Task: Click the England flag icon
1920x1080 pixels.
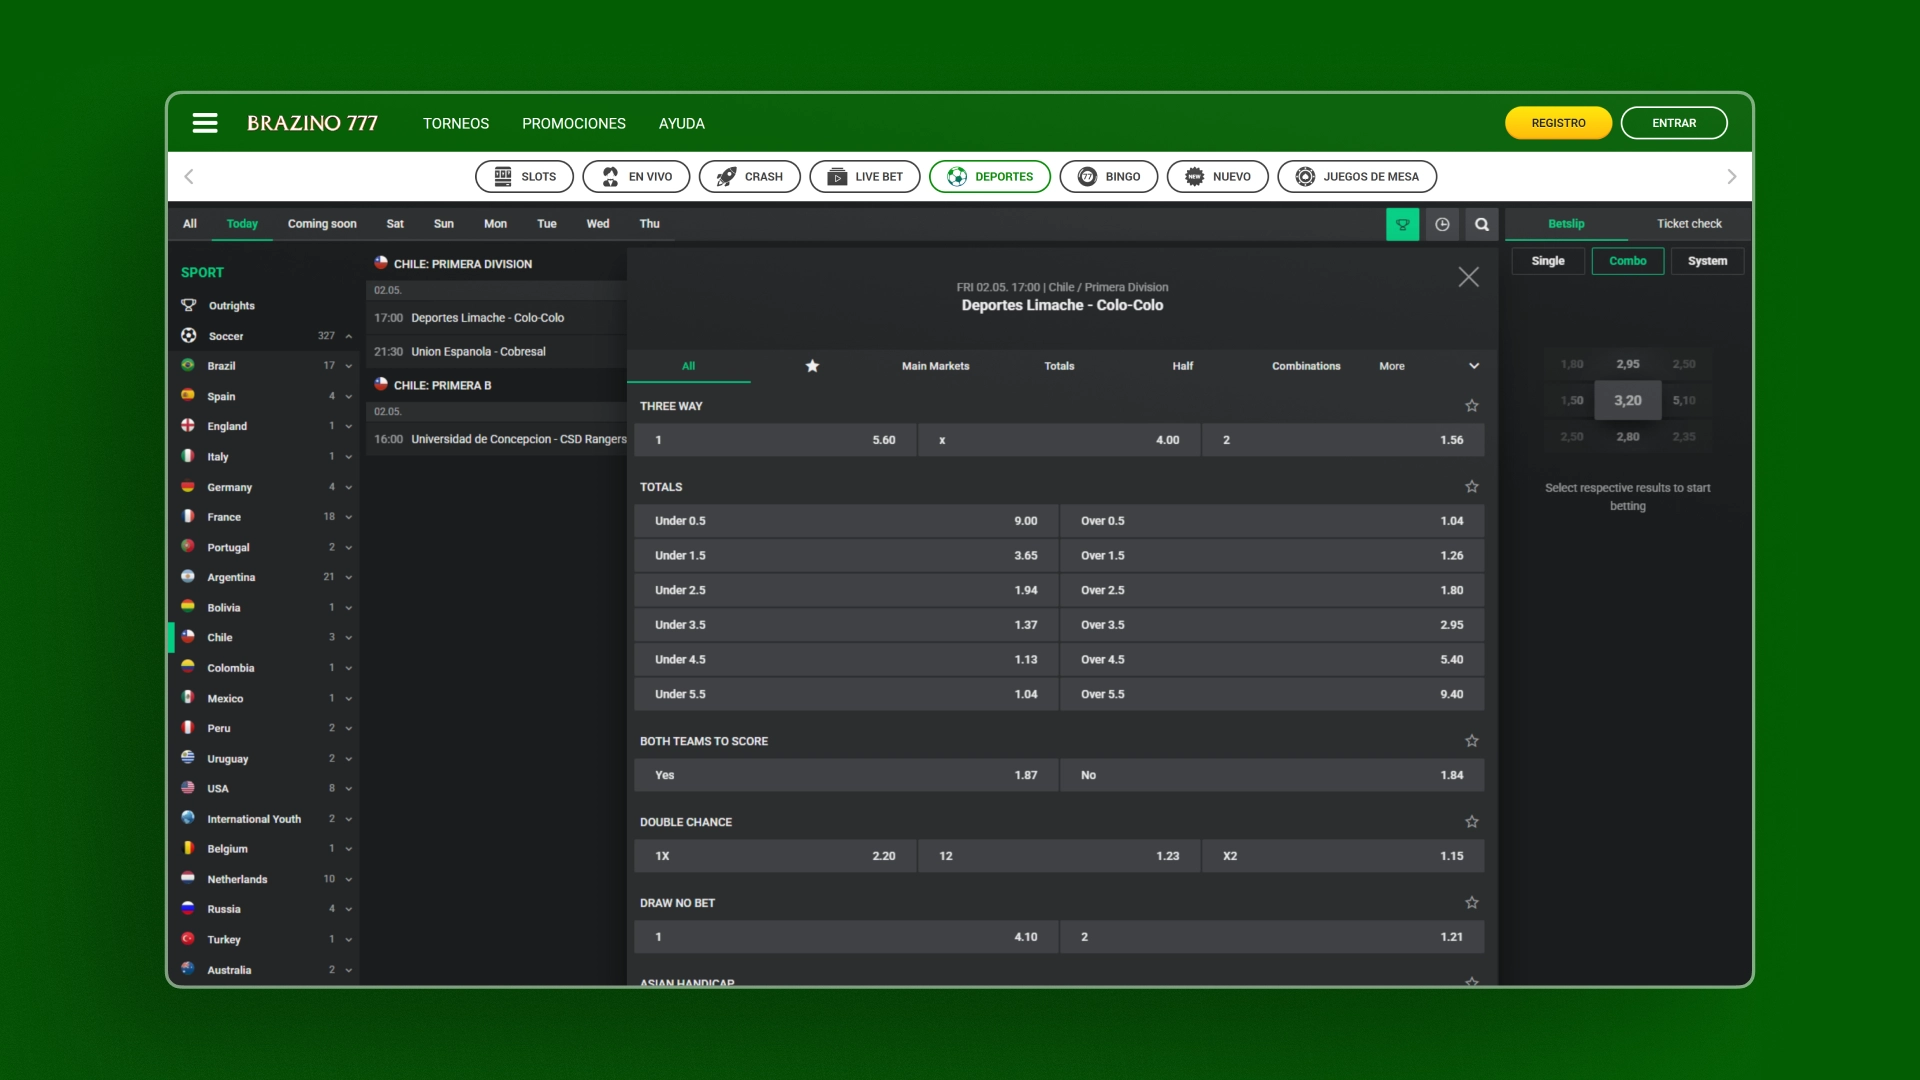Action: pyautogui.click(x=188, y=425)
